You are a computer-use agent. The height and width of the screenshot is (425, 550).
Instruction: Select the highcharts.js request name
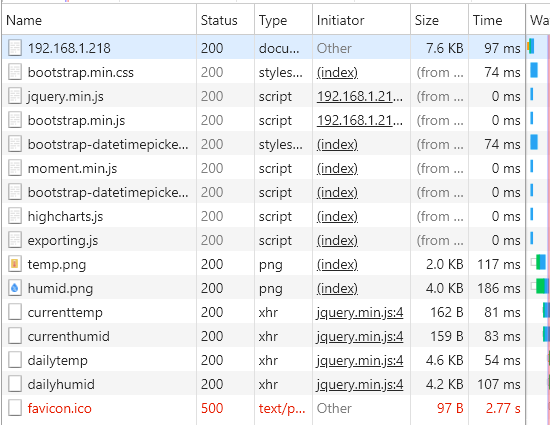pyautogui.click(x=65, y=217)
